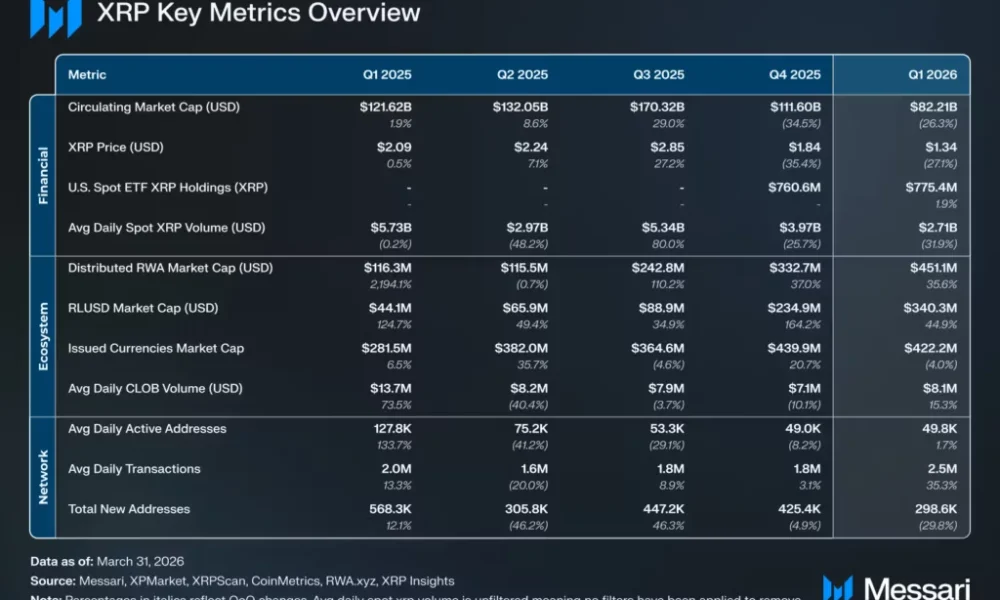This screenshot has width=1000, height=600.
Task: Click the "35.3%" transactions change figure
Action: [941, 485]
